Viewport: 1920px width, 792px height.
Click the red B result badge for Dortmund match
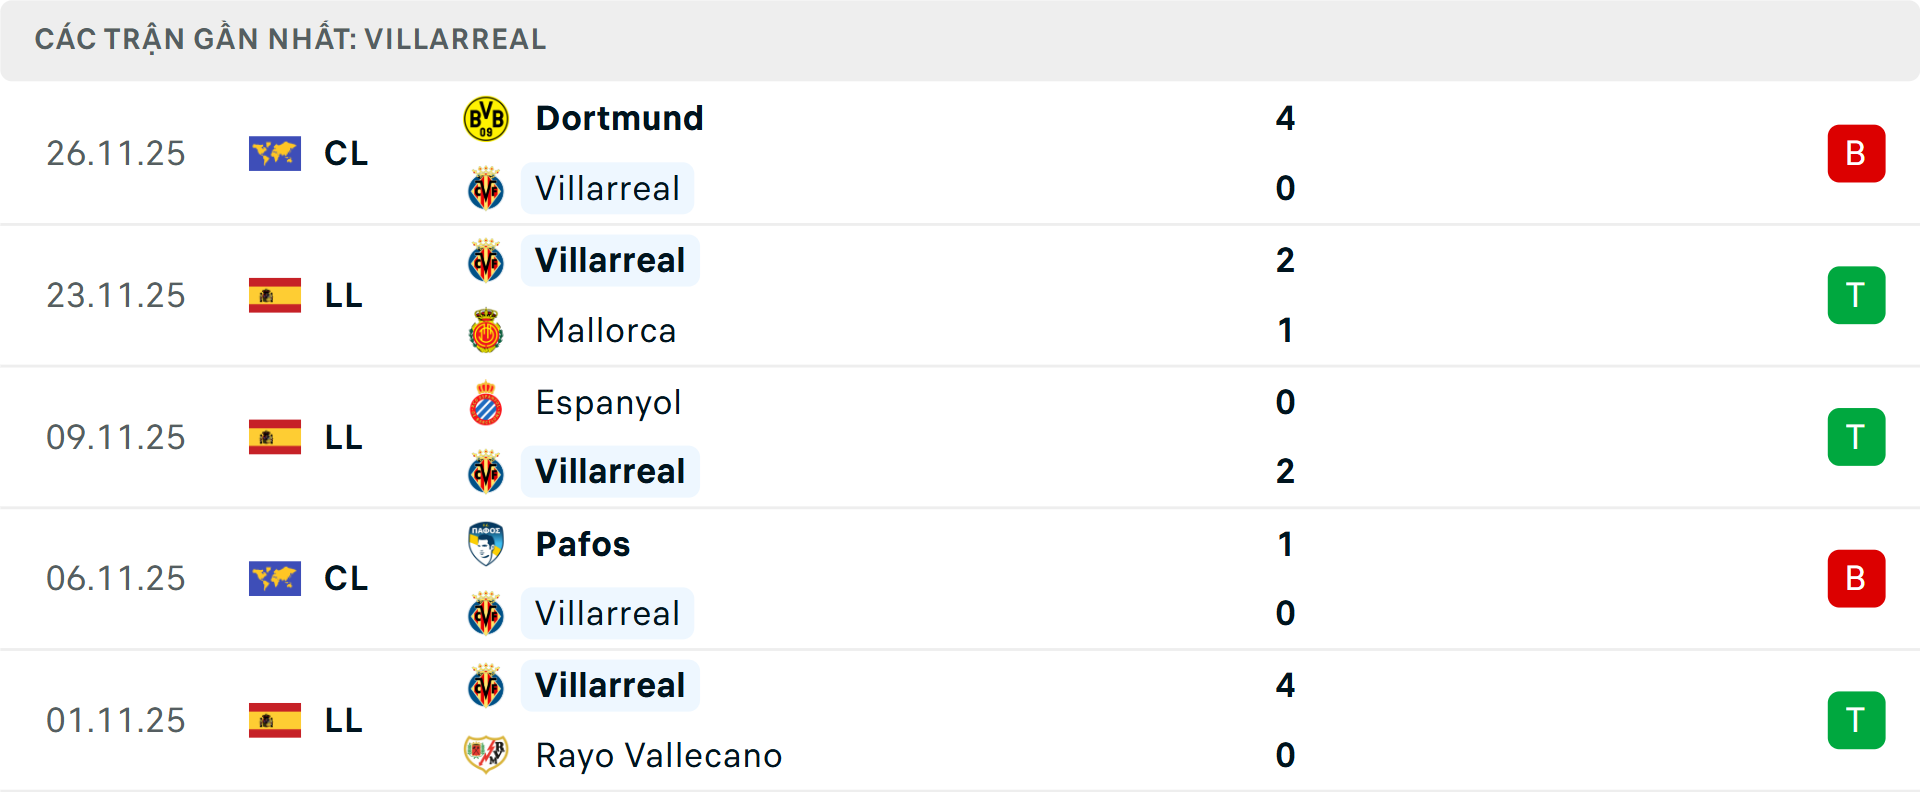click(1856, 154)
